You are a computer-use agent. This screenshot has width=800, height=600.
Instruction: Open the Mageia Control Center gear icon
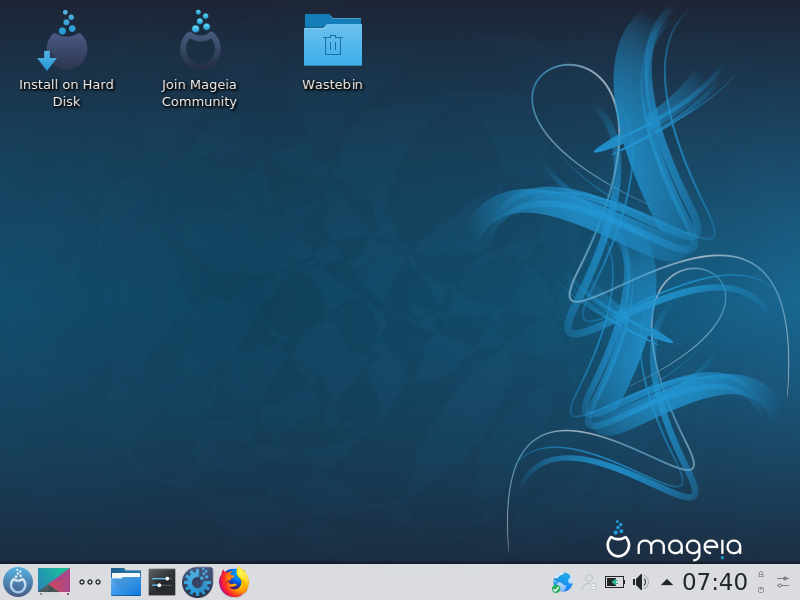pos(198,582)
